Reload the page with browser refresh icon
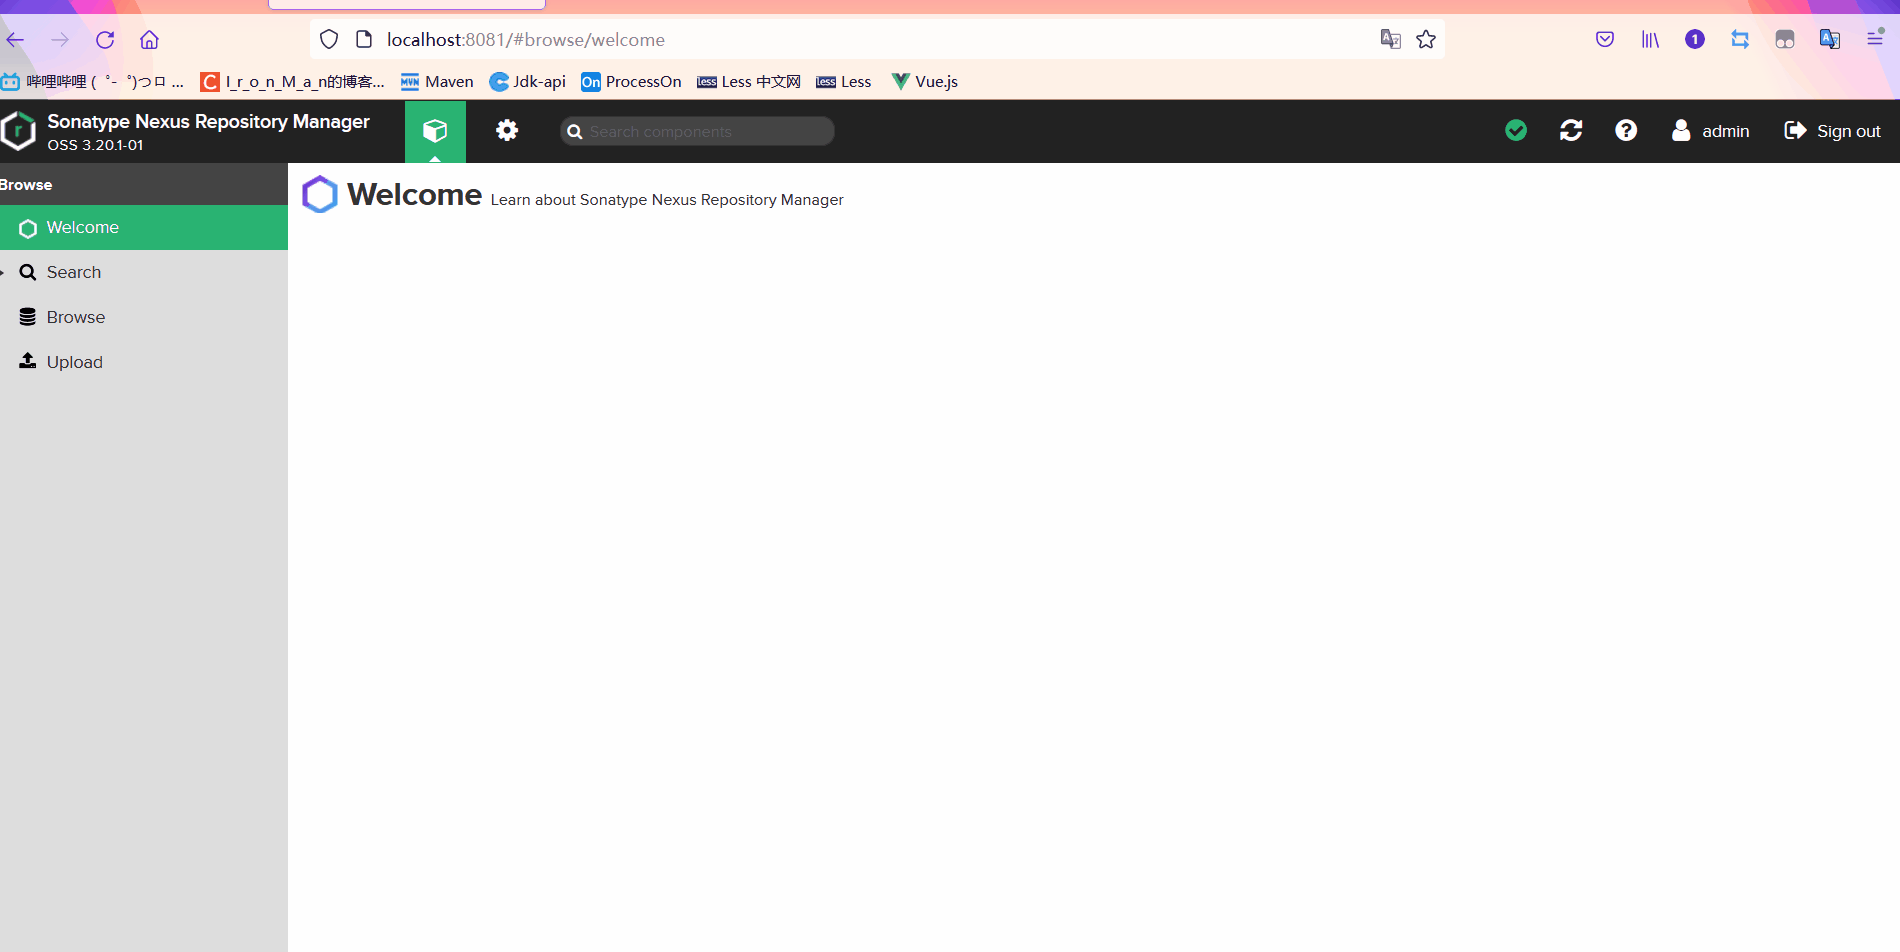The width and height of the screenshot is (1900, 952). point(105,40)
